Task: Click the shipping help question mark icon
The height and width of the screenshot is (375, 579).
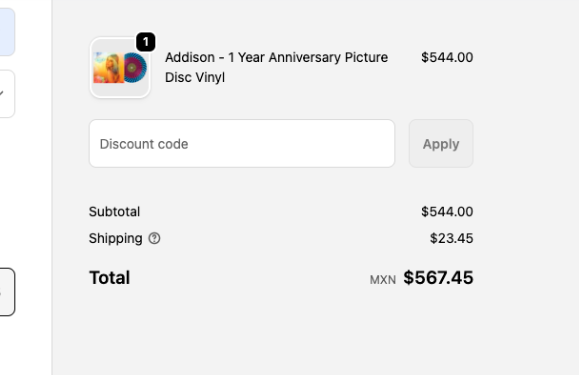Action: click(154, 238)
